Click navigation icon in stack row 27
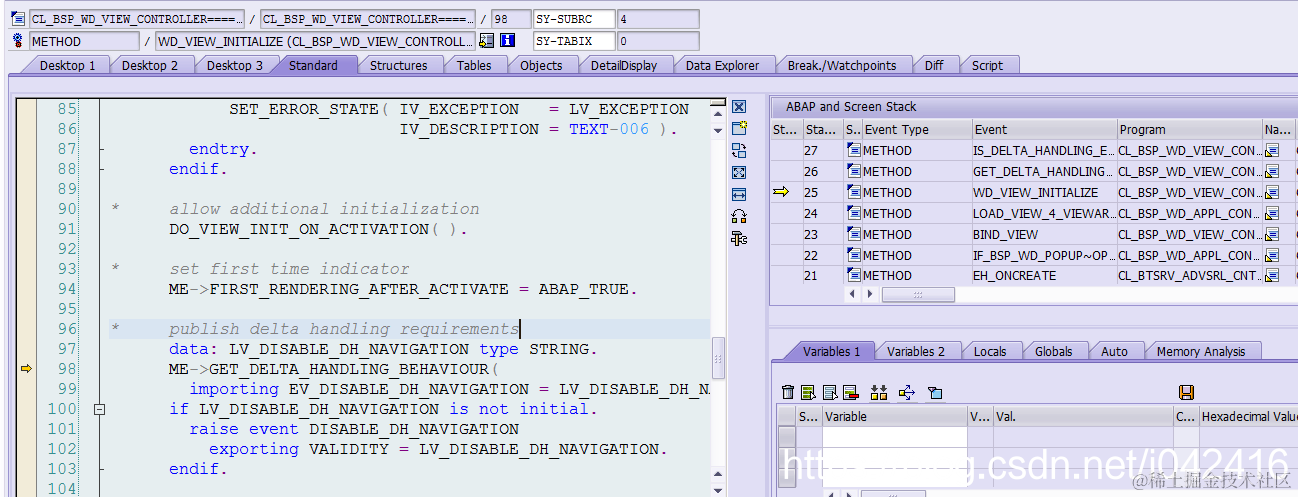 [1272, 150]
